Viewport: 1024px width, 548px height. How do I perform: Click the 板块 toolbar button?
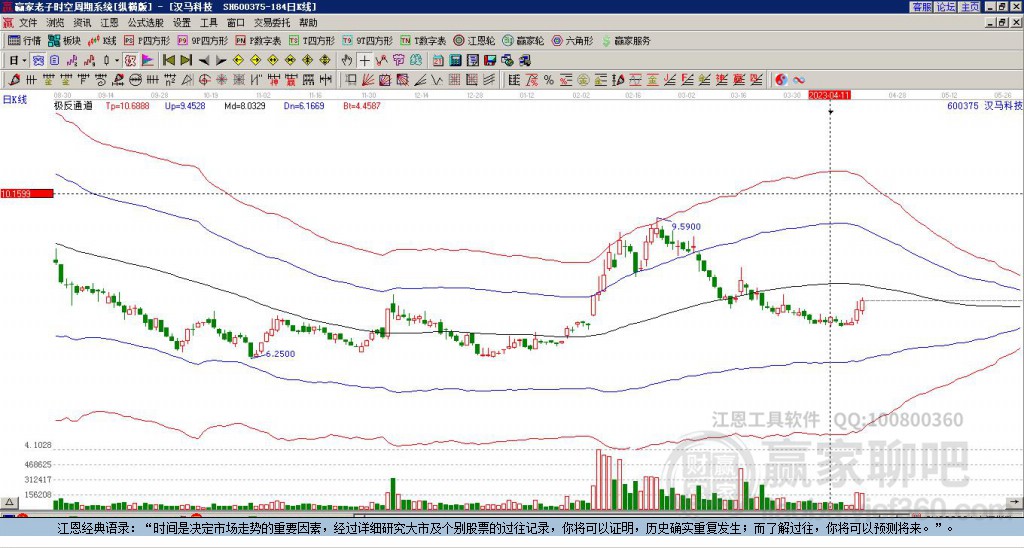point(64,40)
